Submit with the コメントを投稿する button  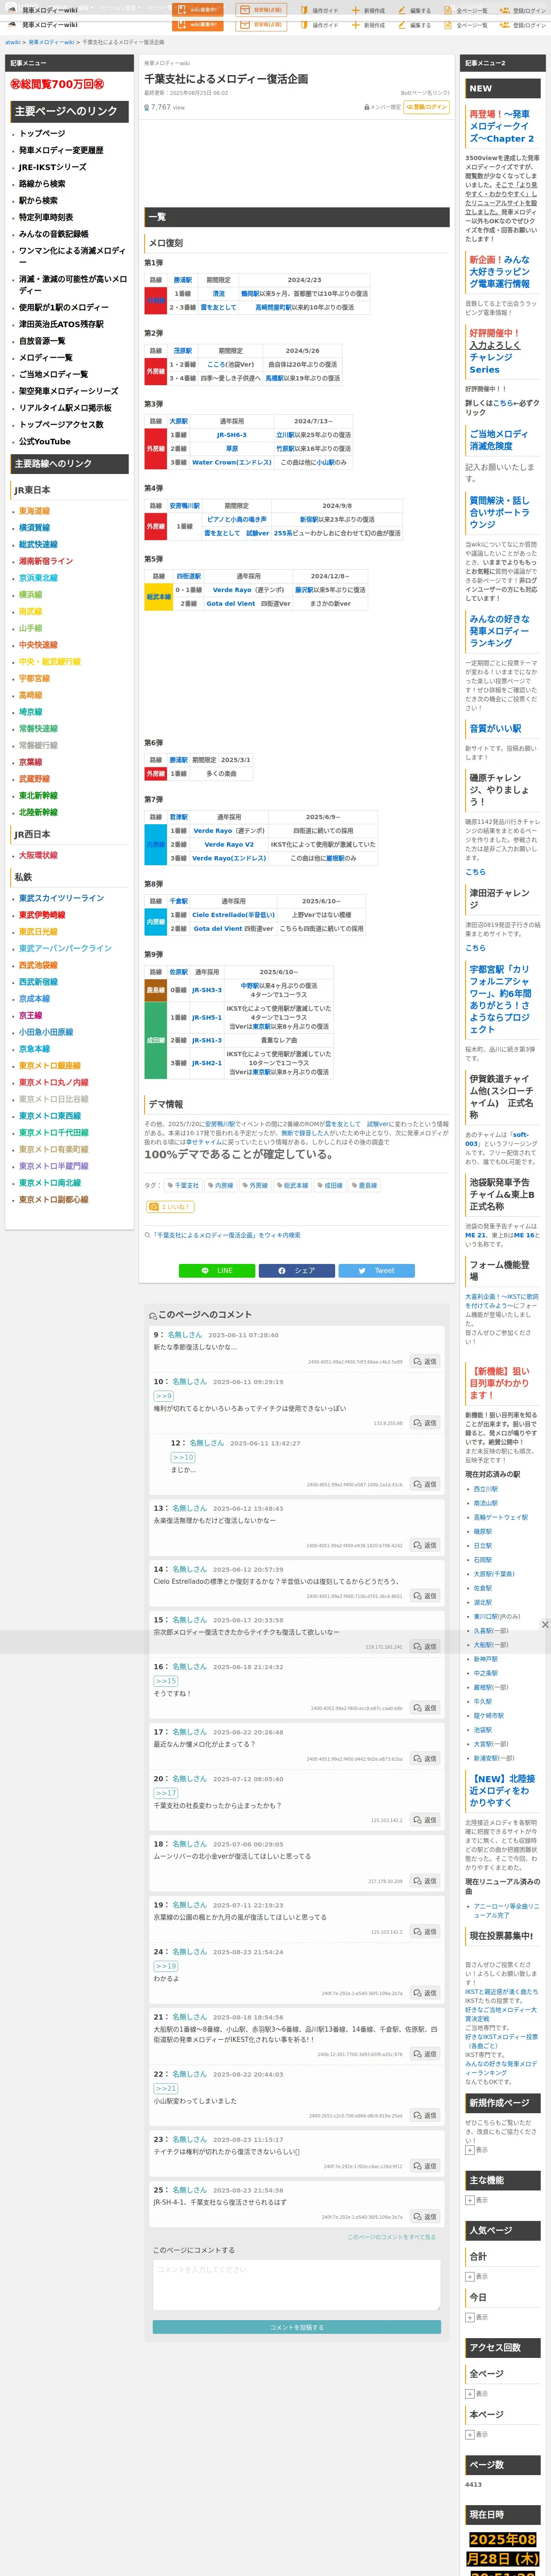click(x=297, y=2327)
